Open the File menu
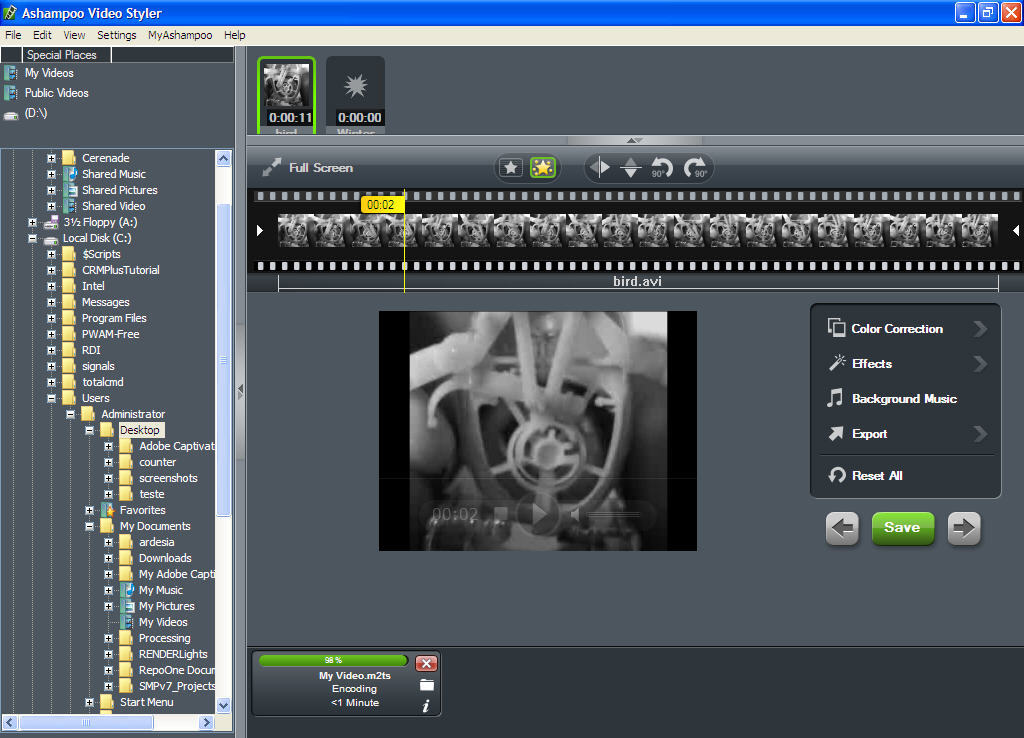The height and width of the screenshot is (738, 1024). point(13,35)
